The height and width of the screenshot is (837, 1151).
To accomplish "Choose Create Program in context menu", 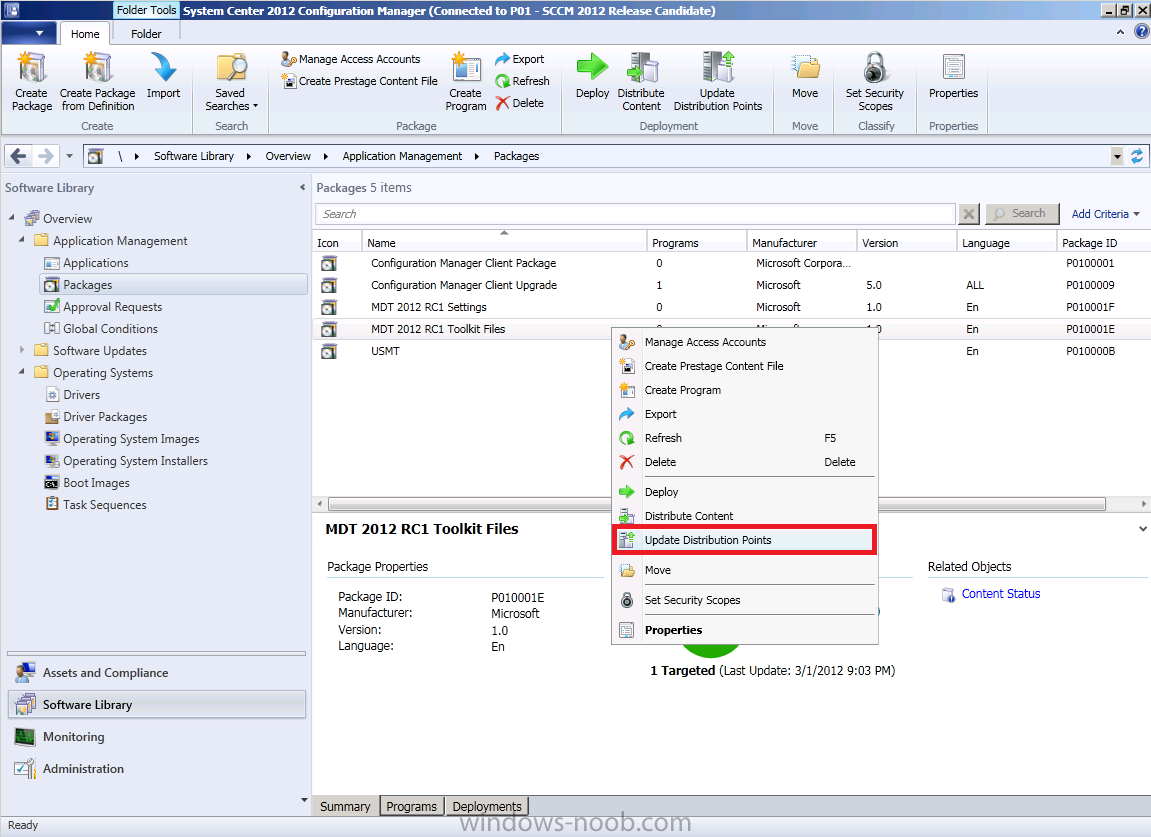I will pyautogui.click(x=744, y=390).
